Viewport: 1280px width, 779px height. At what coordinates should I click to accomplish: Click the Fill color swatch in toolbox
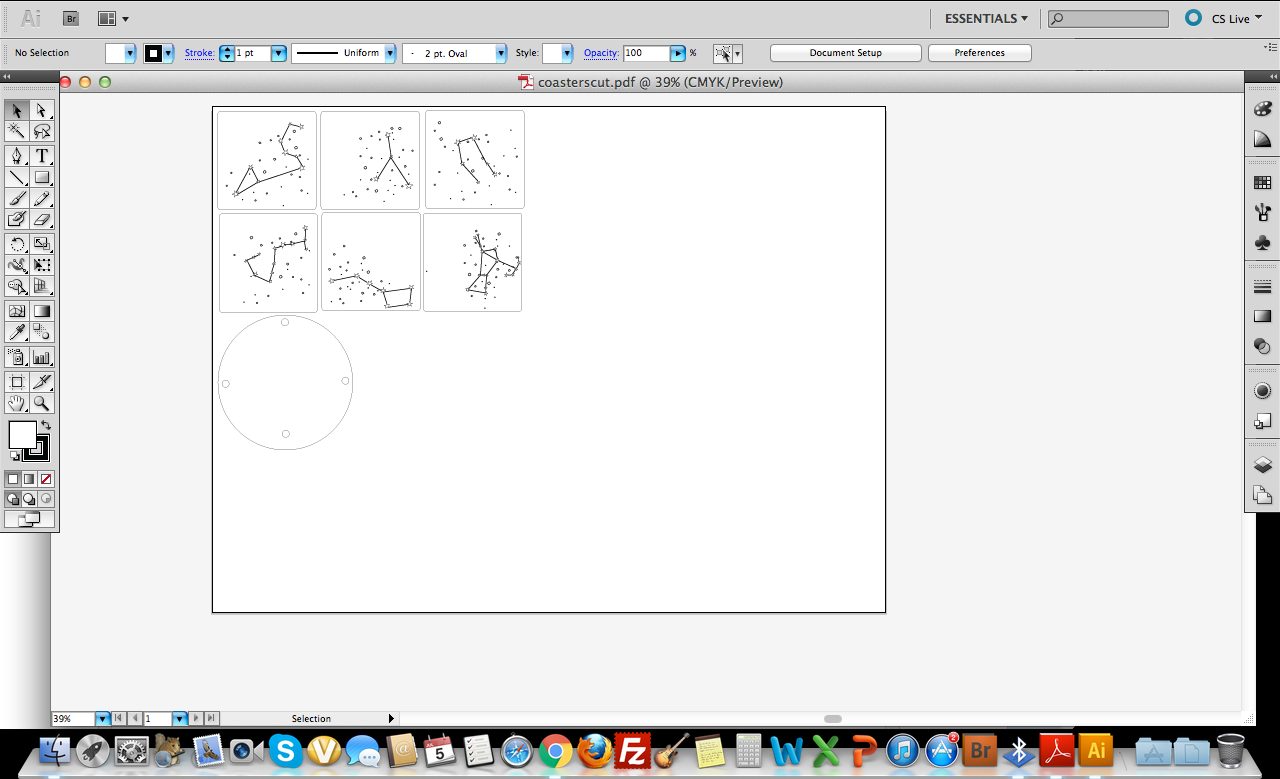(x=22, y=435)
